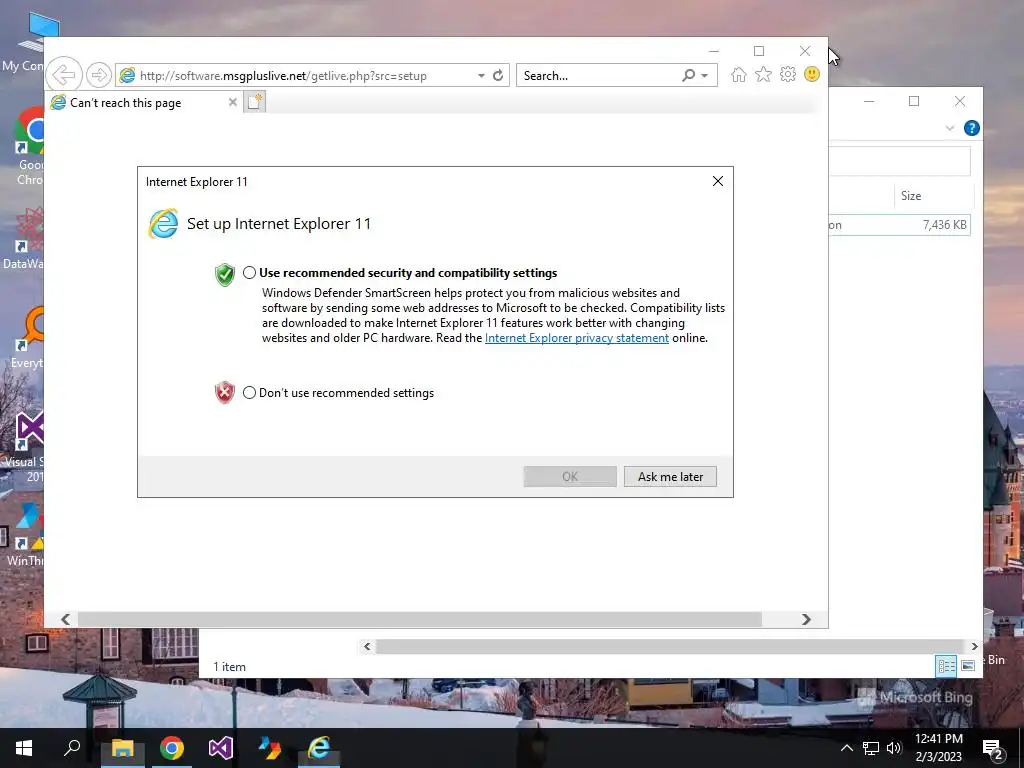Click the Internet Explorer logo in dialog
The width and height of the screenshot is (1024, 768).
click(x=163, y=223)
